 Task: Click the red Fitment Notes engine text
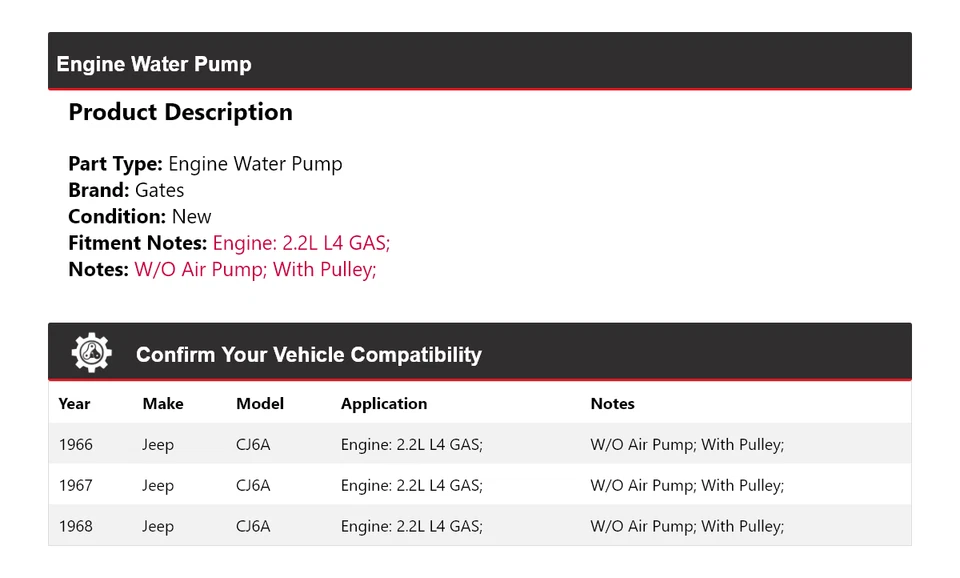click(301, 243)
